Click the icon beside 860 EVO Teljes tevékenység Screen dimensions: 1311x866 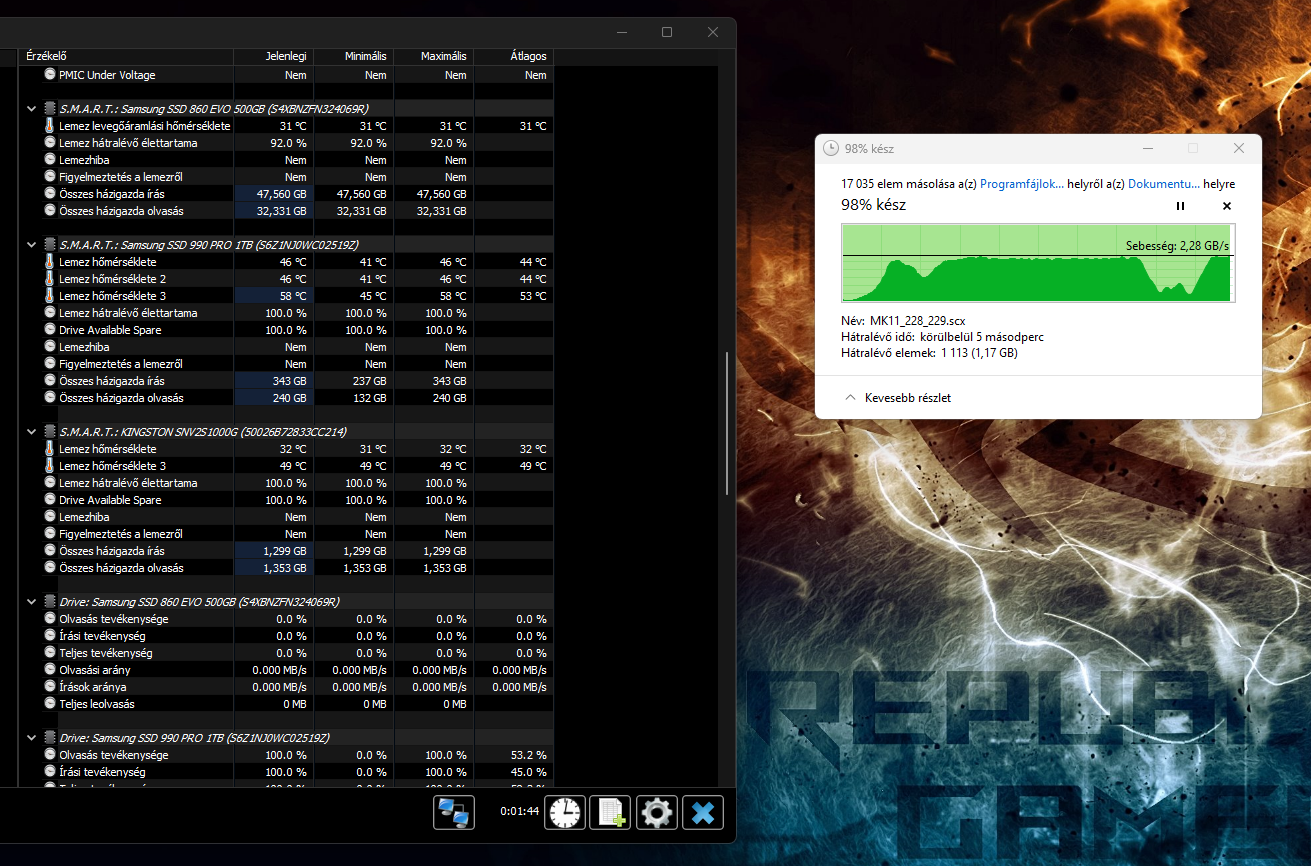[x=51, y=653]
